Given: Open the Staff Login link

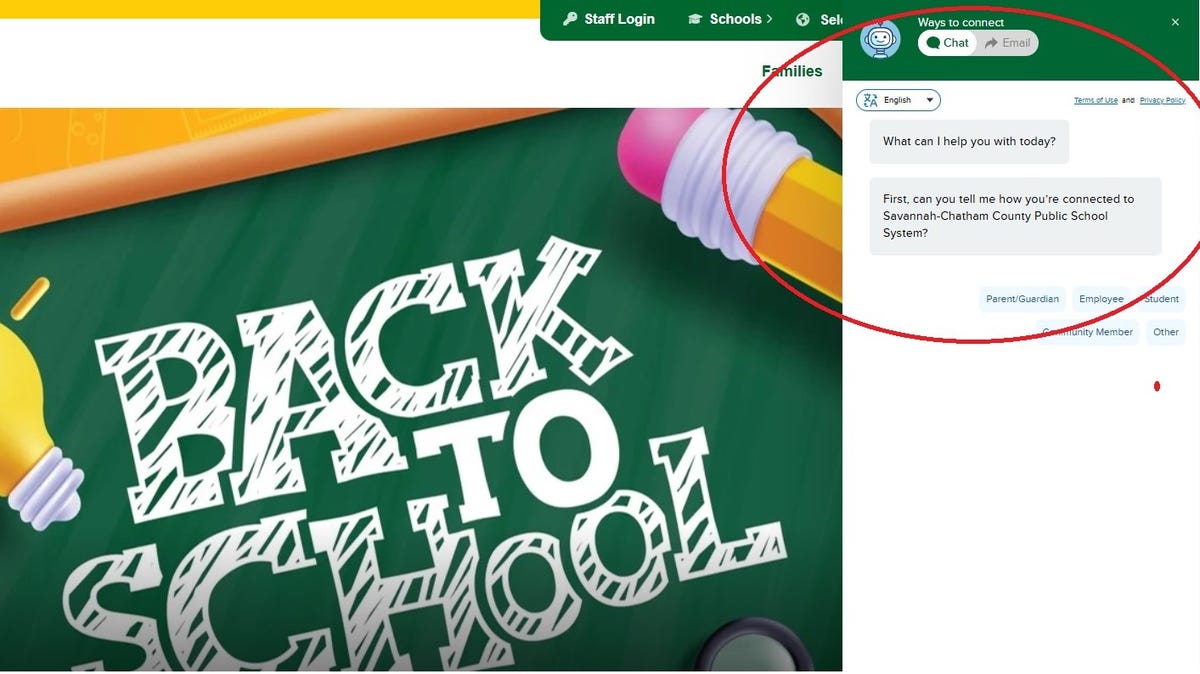Looking at the screenshot, I should (x=609, y=19).
